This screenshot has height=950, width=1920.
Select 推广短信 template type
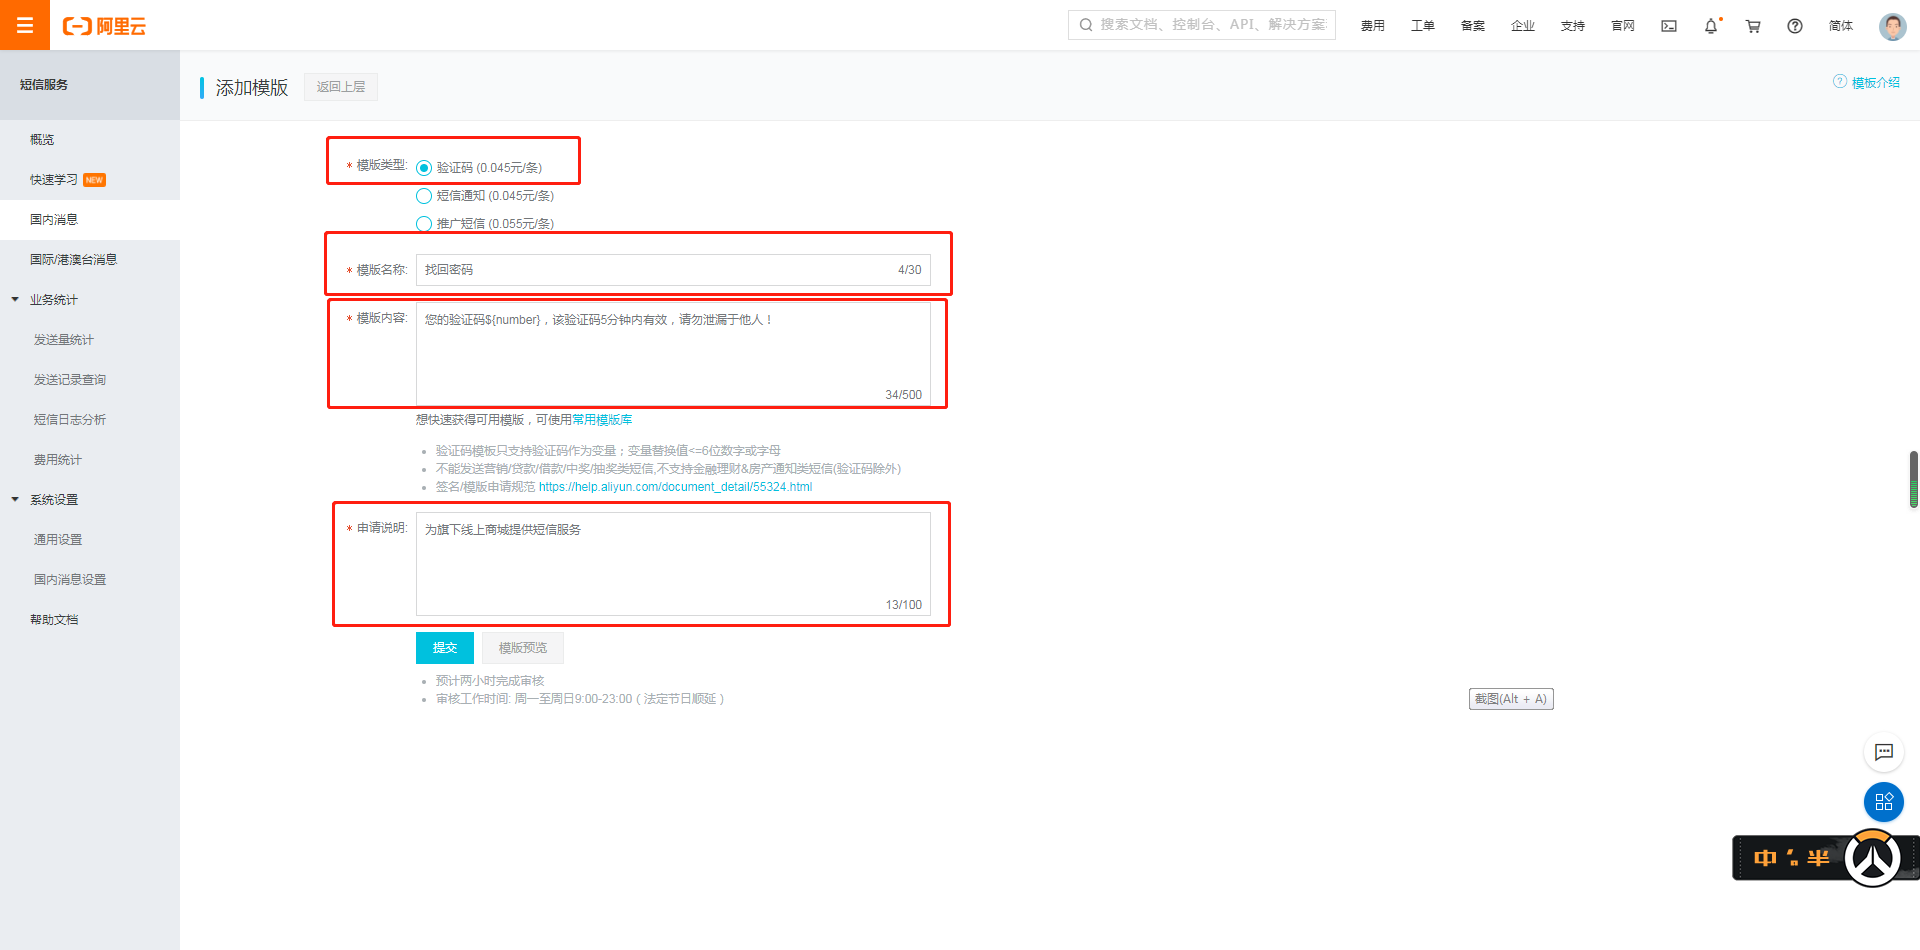424,224
